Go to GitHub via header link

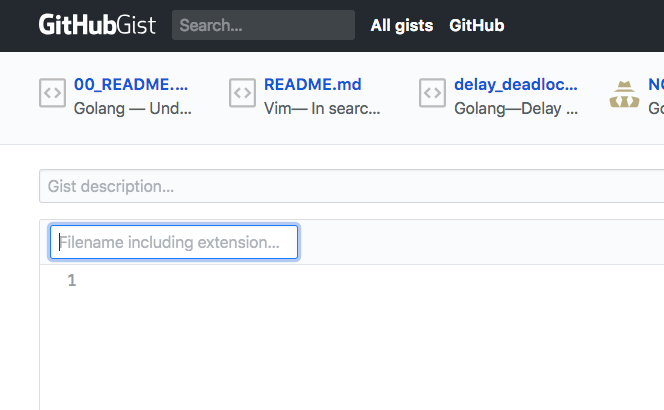477,25
